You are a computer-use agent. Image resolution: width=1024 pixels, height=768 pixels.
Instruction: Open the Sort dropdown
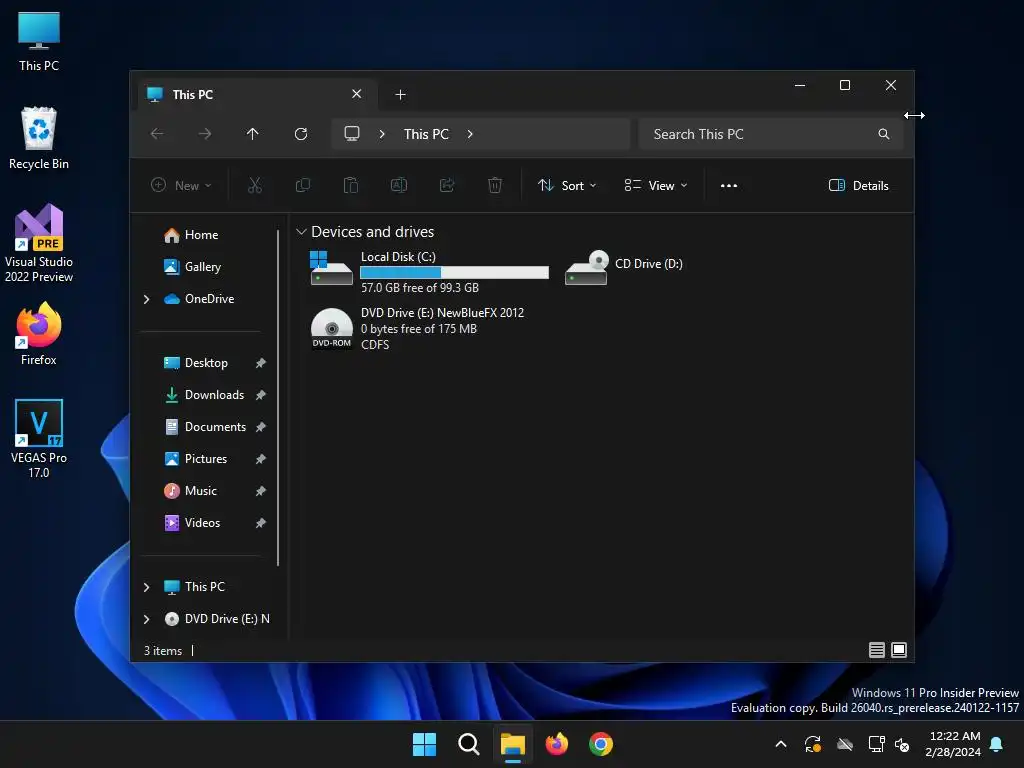click(x=567, y=185)
